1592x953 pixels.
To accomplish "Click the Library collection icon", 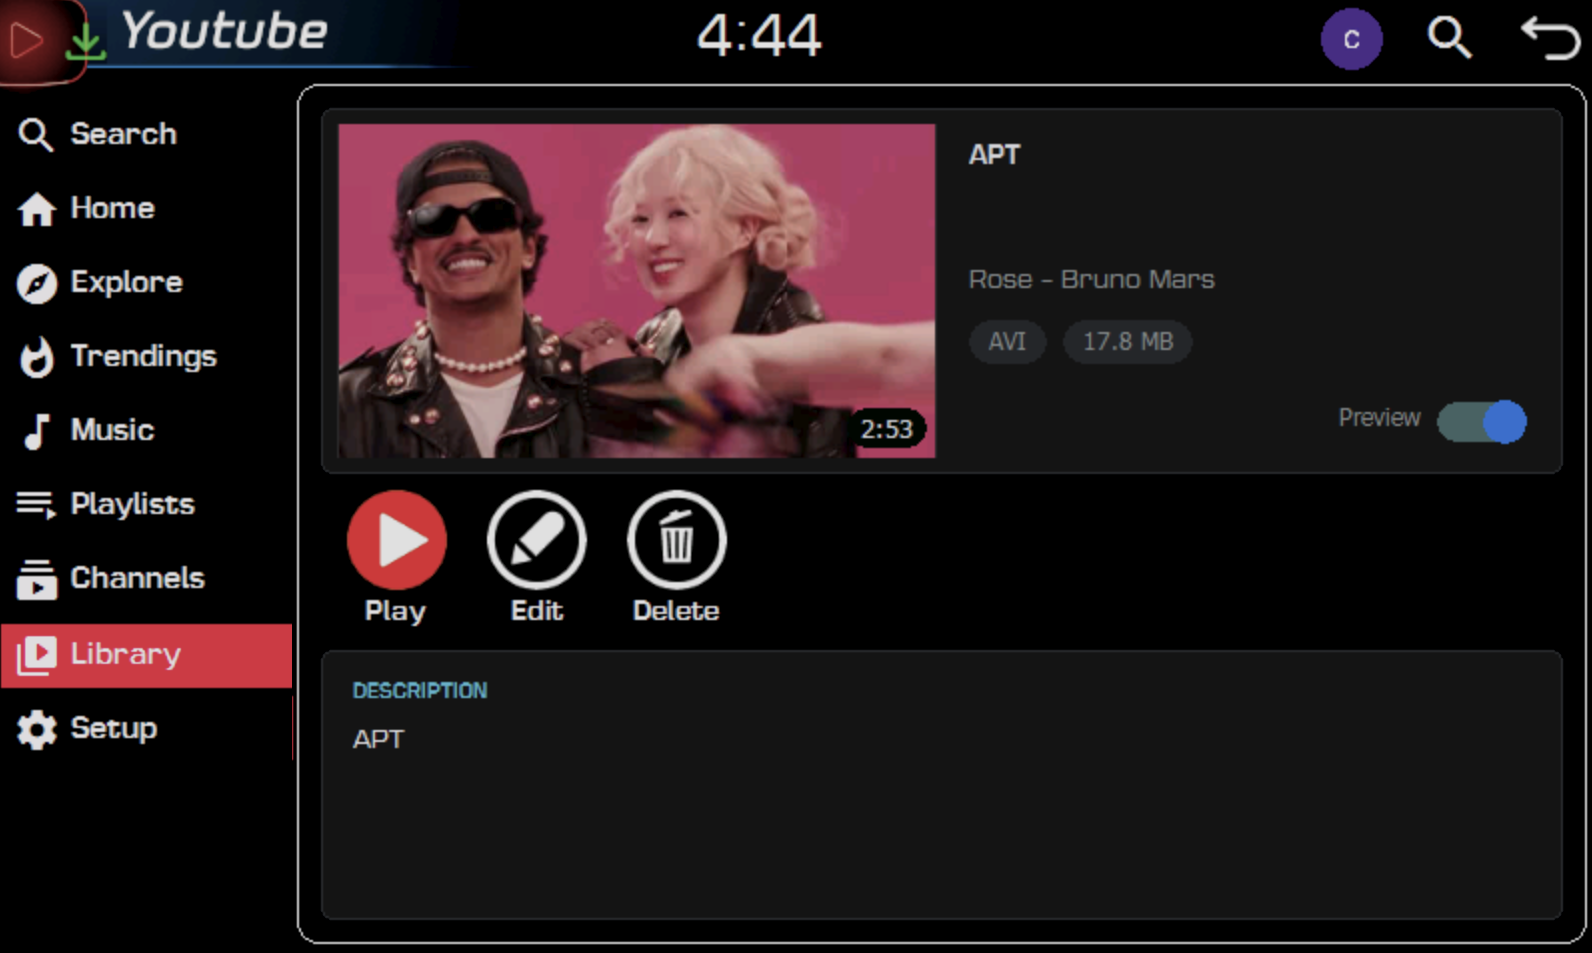I will coord(36,655).
